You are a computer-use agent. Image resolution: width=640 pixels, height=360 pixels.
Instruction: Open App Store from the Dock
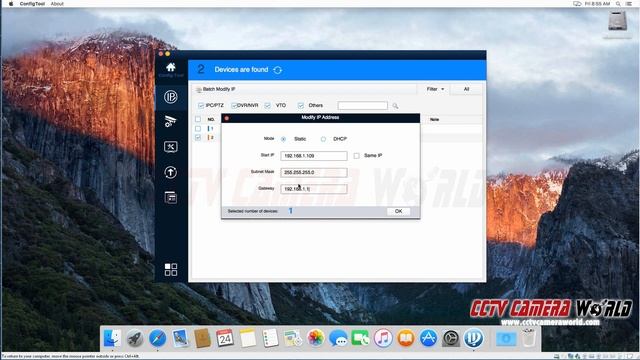tap(428, 338)
